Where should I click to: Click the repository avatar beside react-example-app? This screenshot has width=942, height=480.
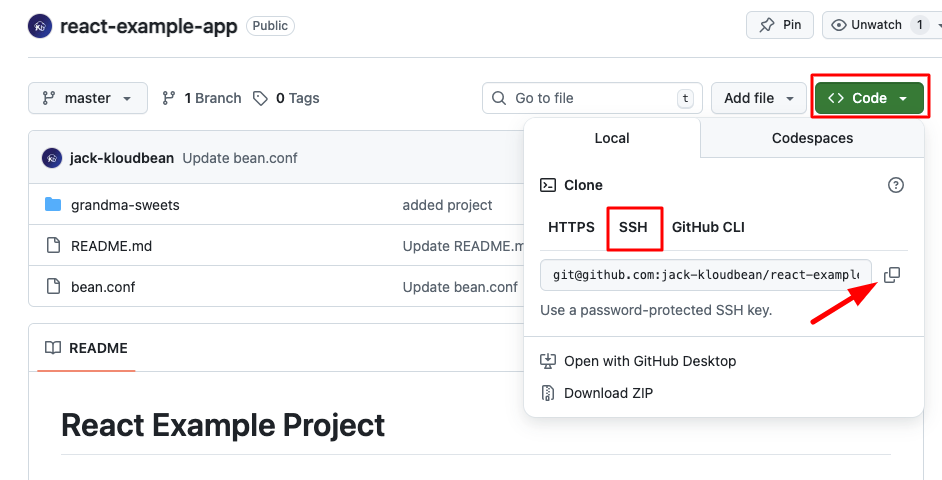tap(40, 26)
